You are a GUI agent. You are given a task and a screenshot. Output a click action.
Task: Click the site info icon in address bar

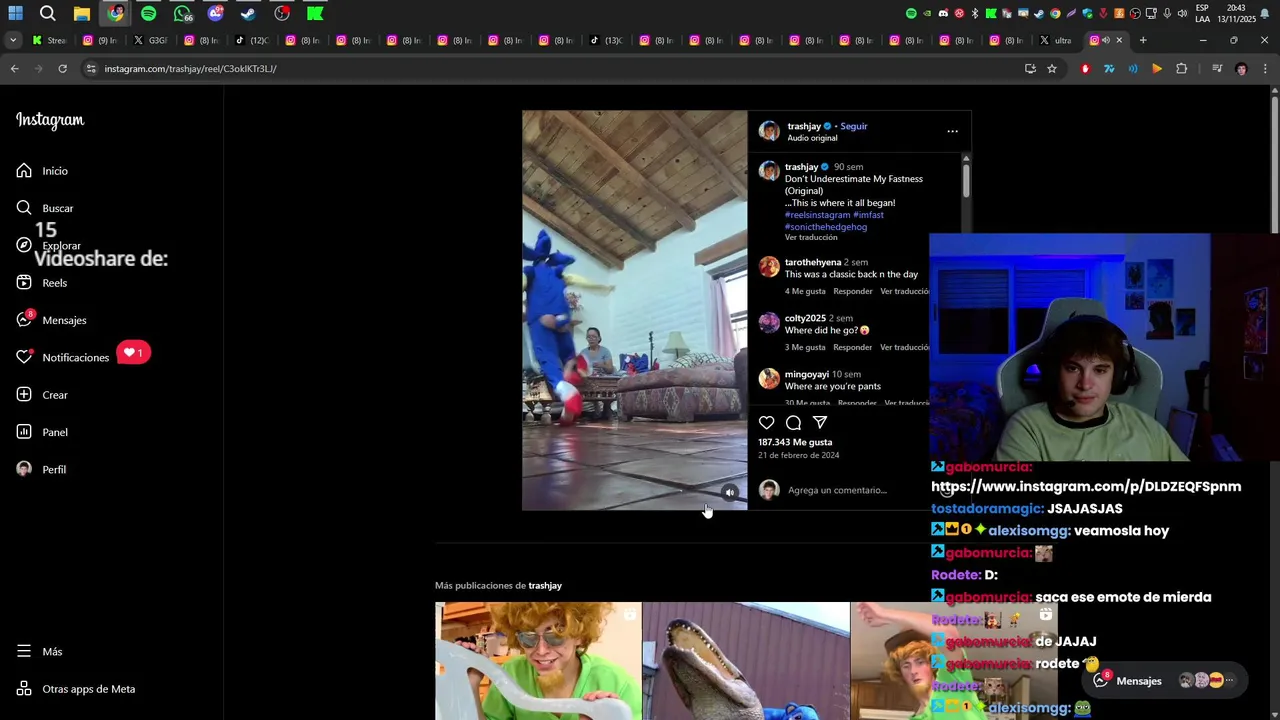91,69
